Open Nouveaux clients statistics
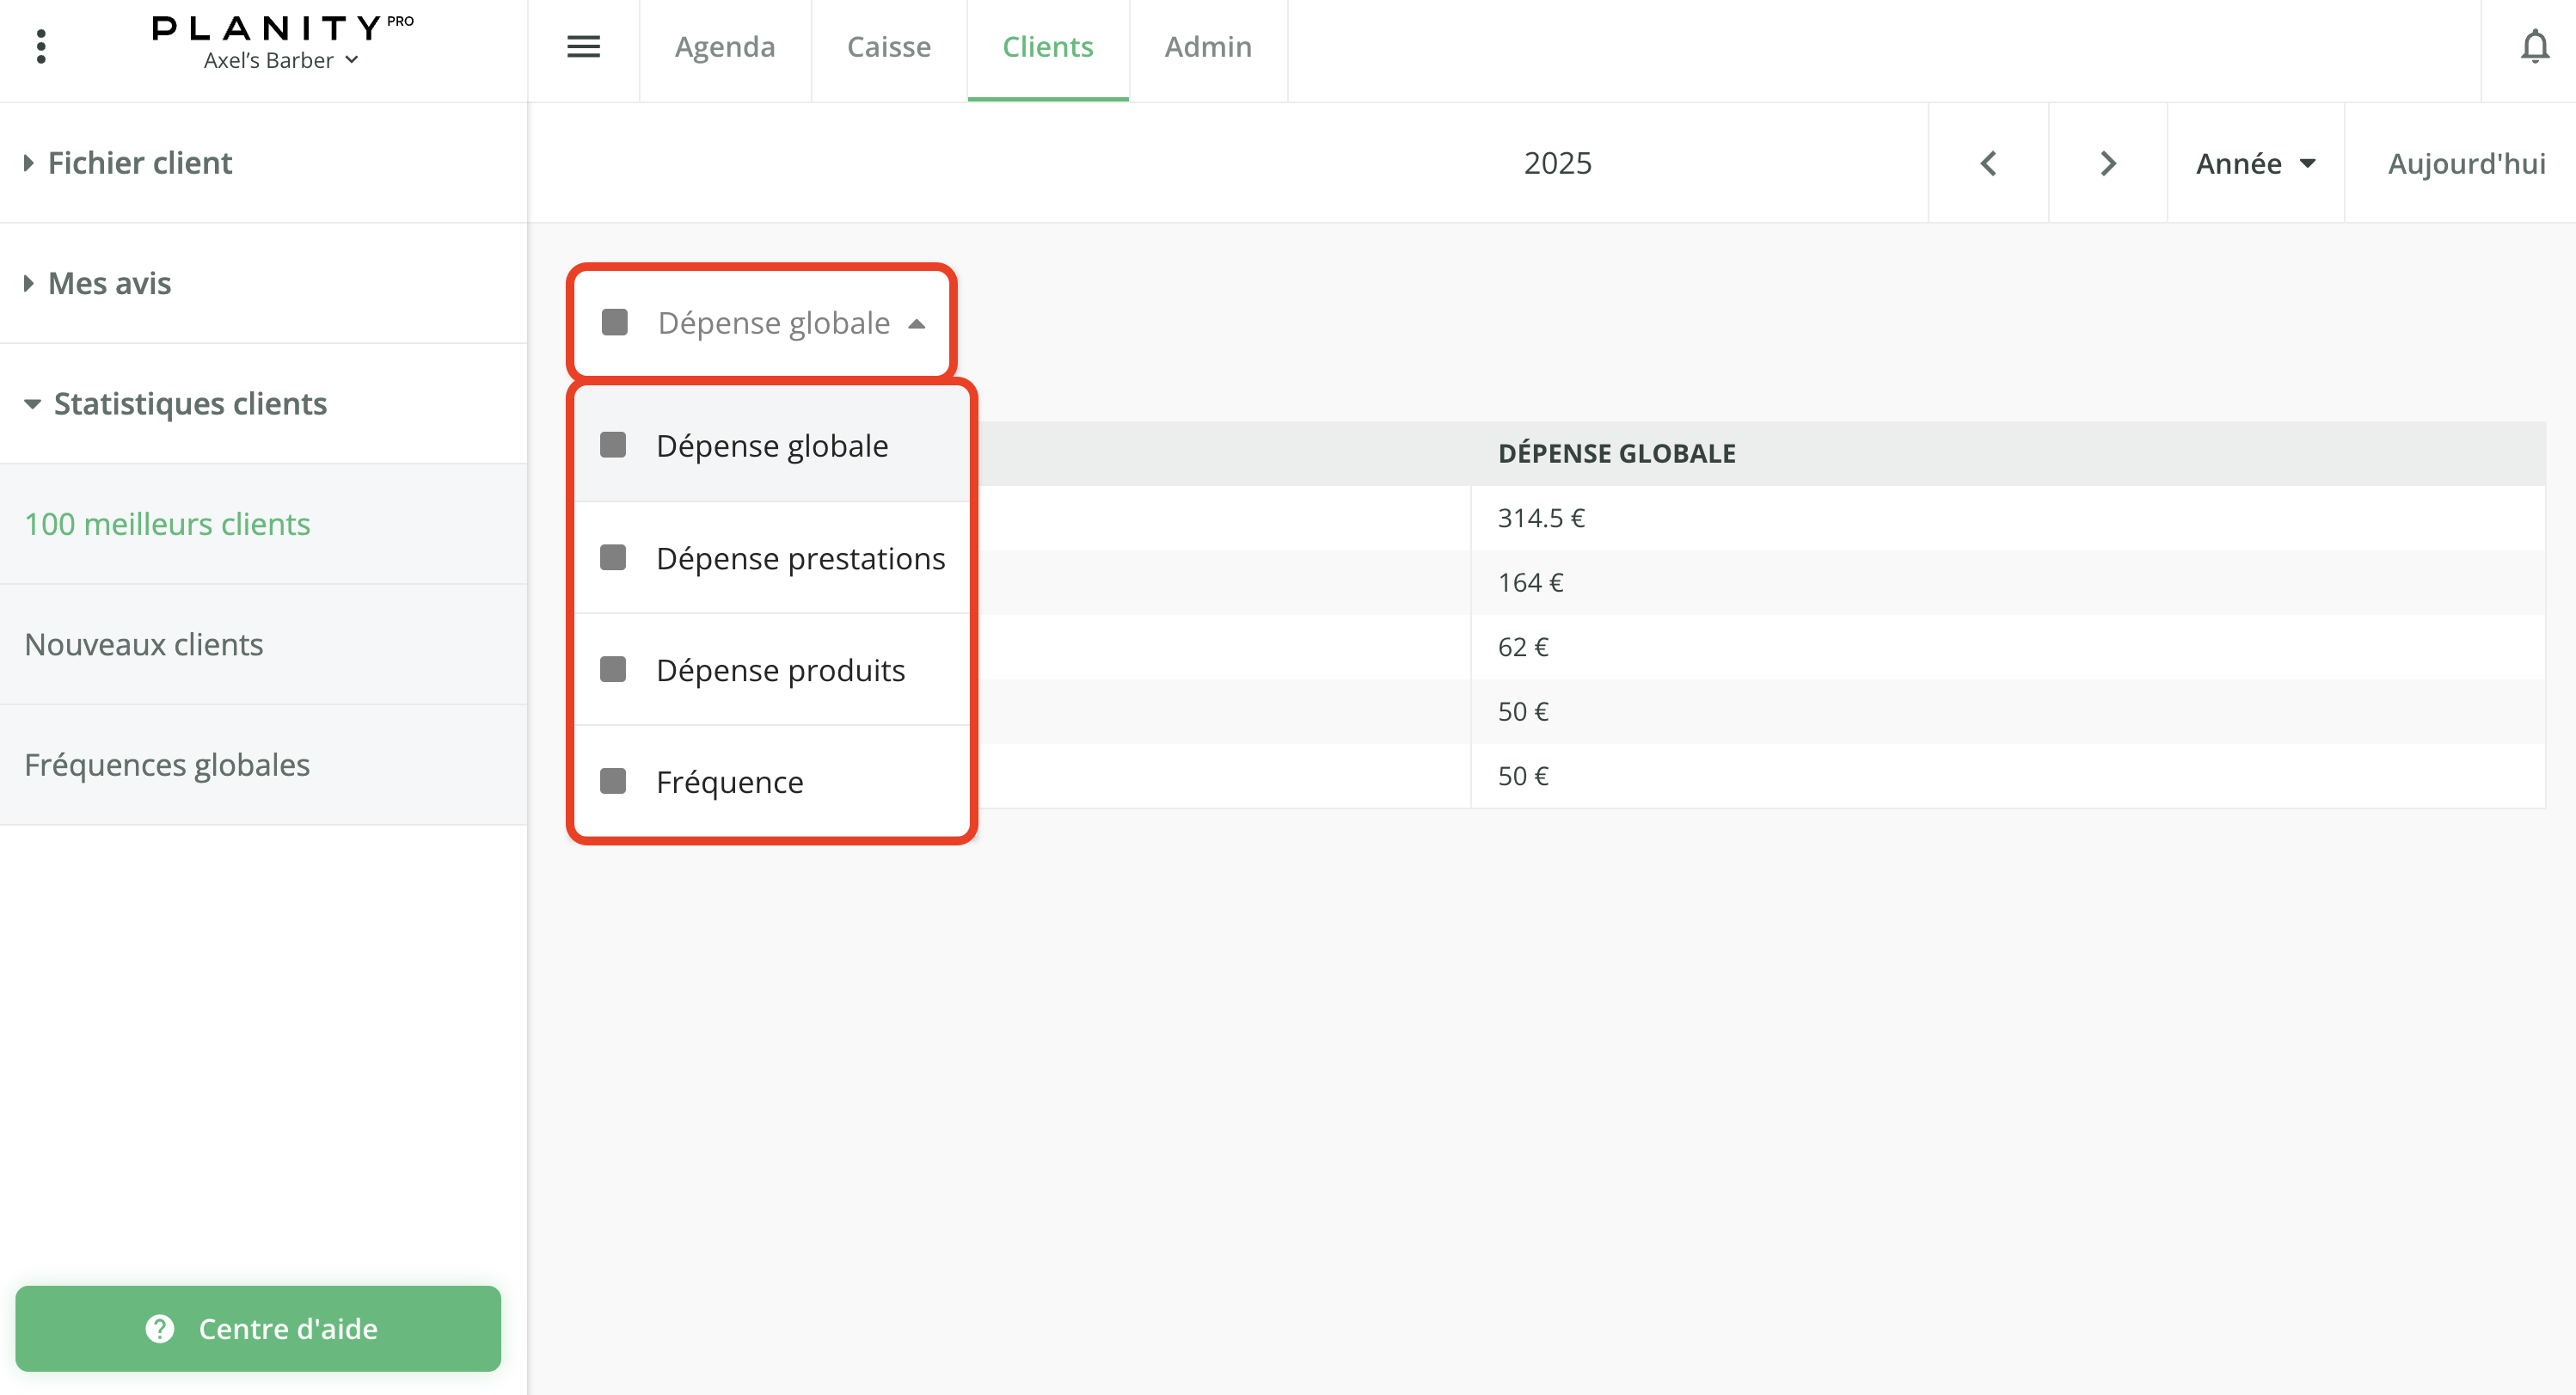 click(x=144, y=644)
